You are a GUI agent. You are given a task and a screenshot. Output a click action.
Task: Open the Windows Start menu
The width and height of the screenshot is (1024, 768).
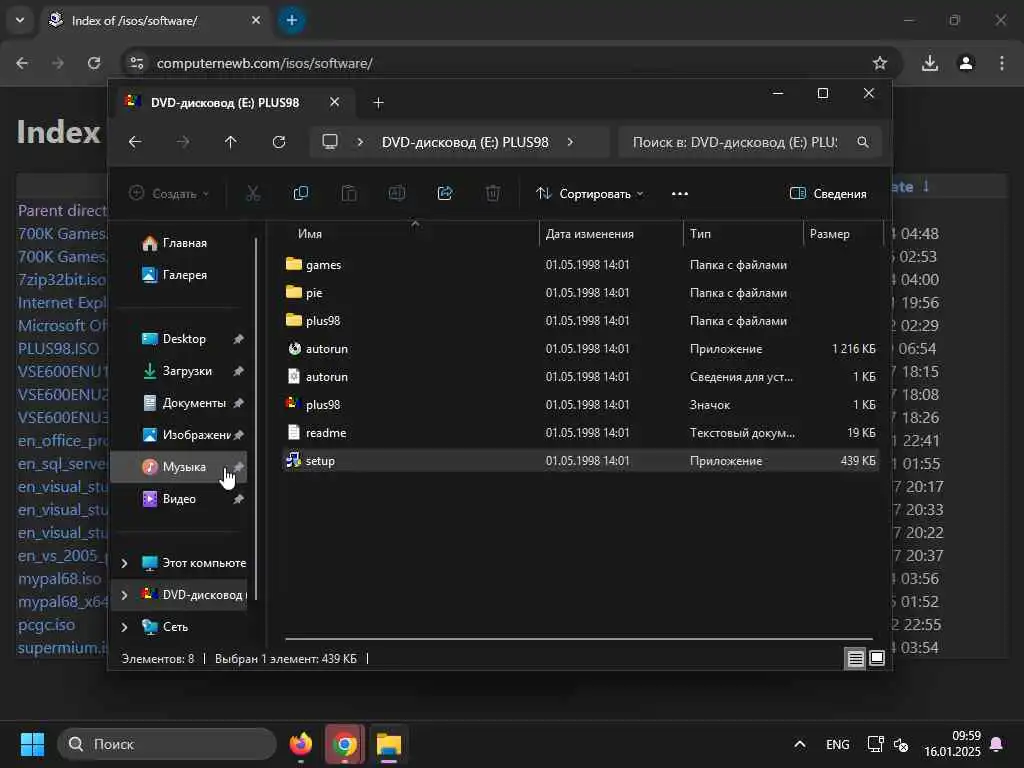(x=32, y=744)
